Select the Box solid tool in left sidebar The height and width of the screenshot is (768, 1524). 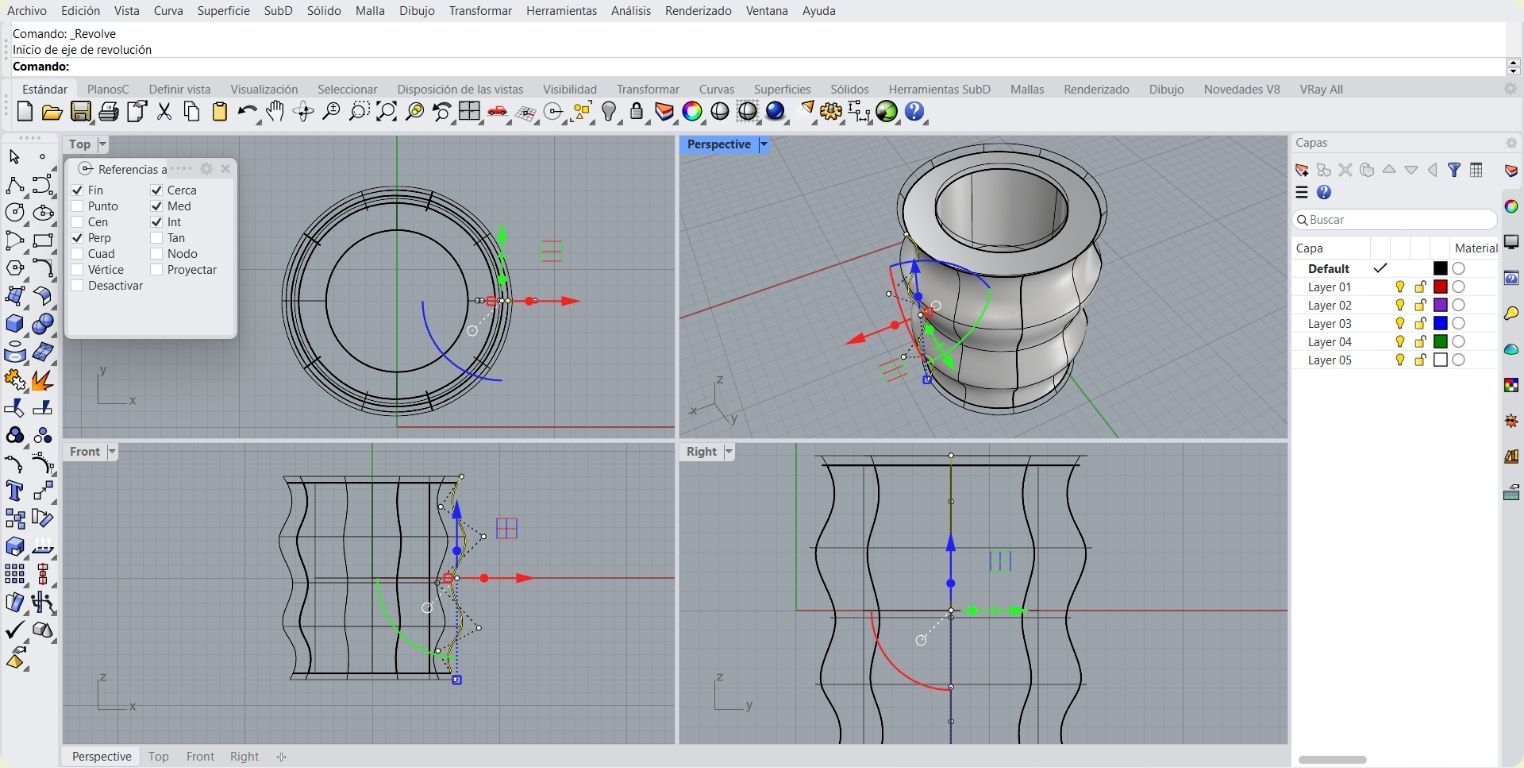coord(14,324)
